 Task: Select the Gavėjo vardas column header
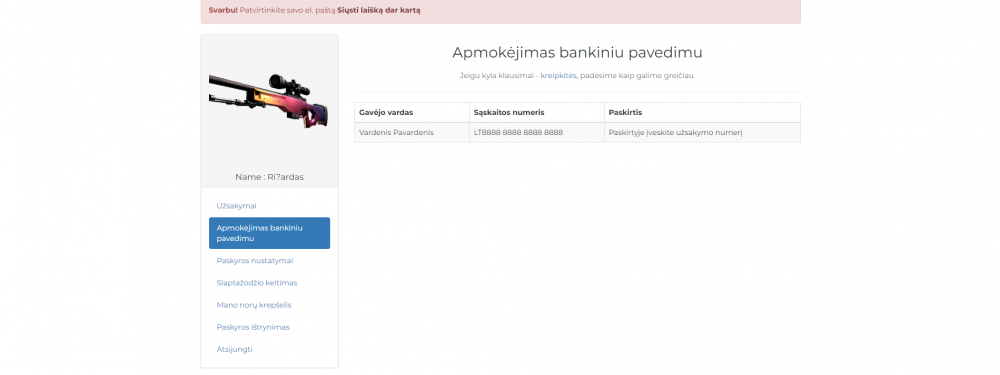coord(412,112)
